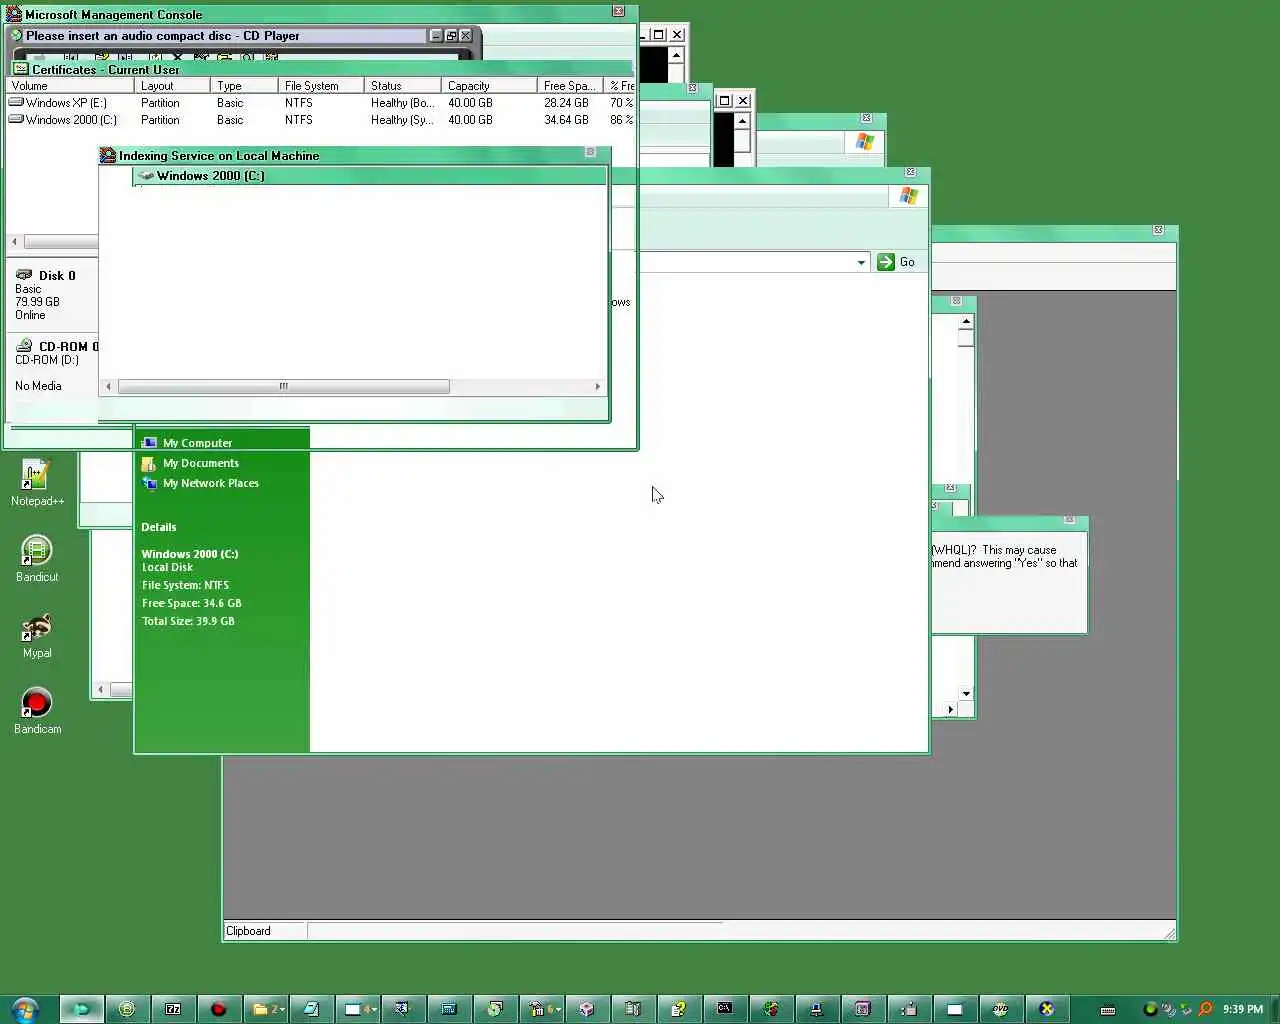Click the red record Bandicam taskbar button

point(219,1009)
